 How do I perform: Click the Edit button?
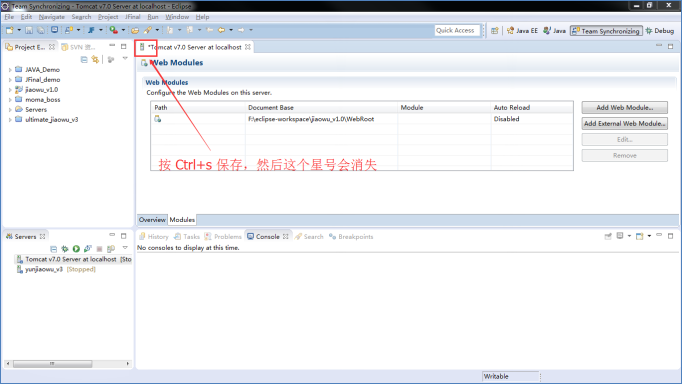pyautogui.click(x=624, y=139)
